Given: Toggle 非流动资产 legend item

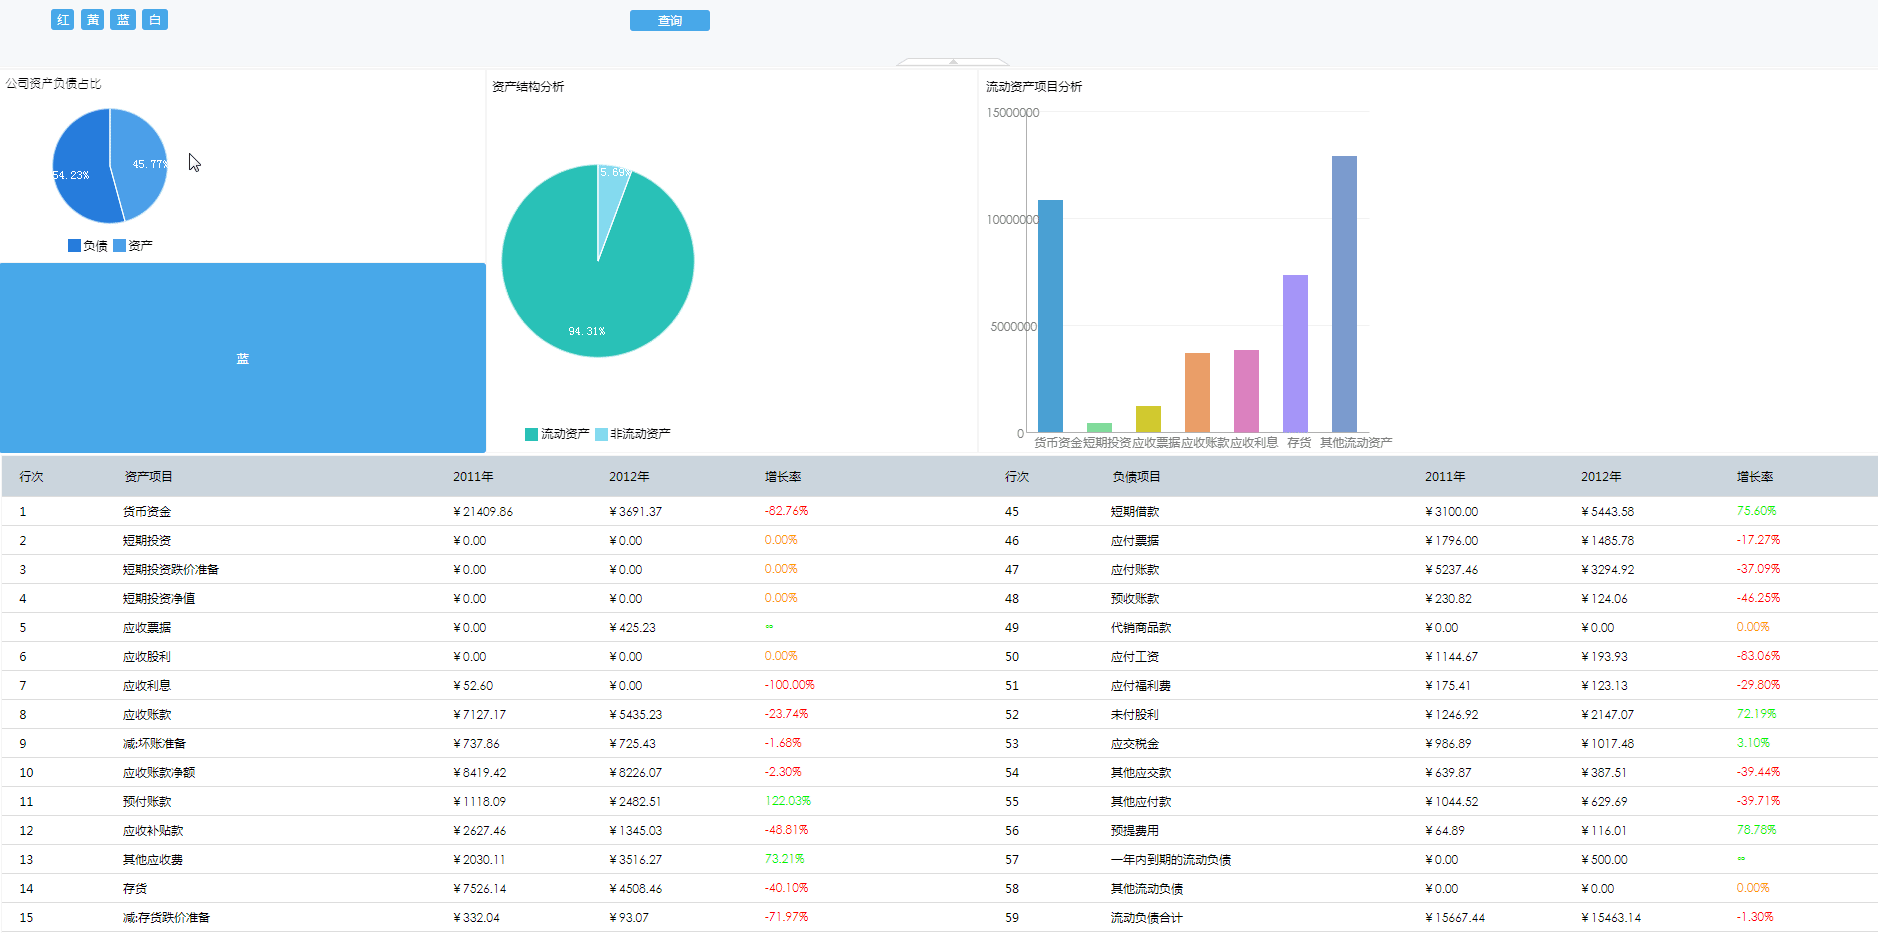Looking at the screenshot, I should pyautogui.click(x=633, y=434).
